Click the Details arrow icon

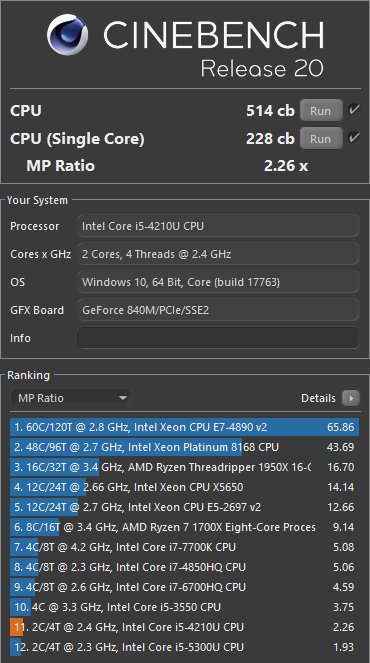351,398
